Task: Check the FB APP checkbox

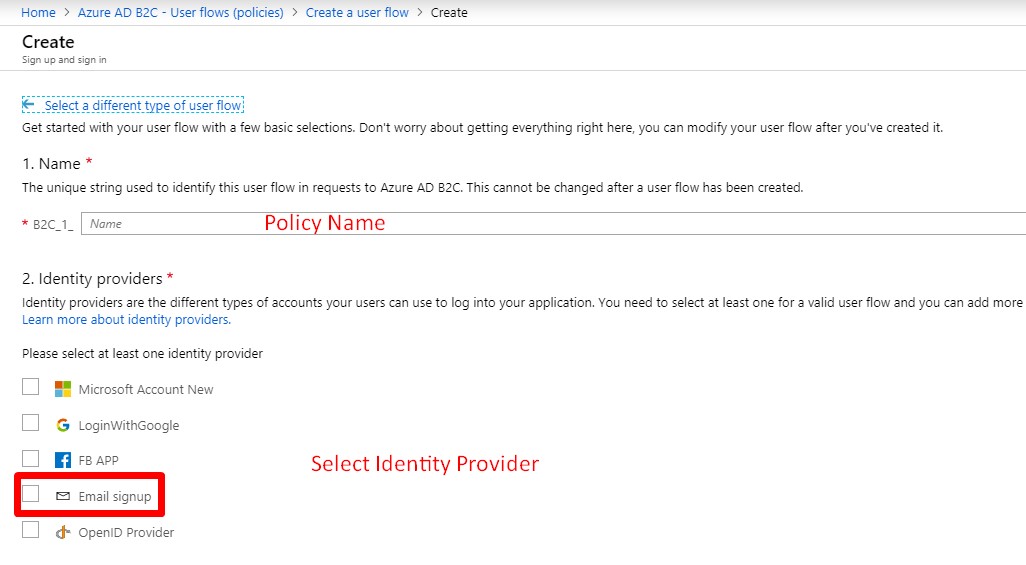Action: click(31, 458)
